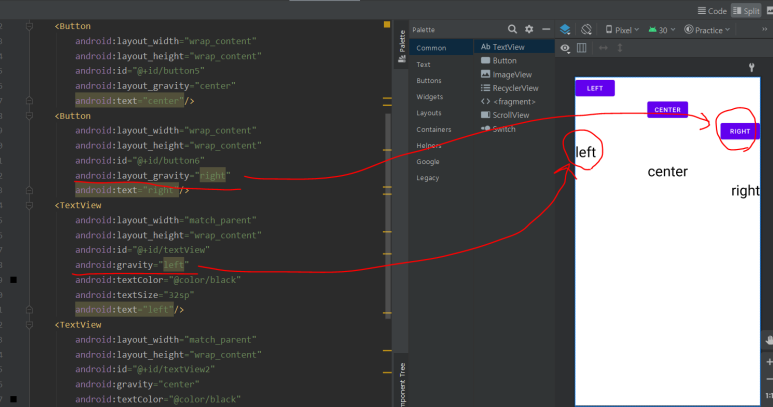
Task: Click the black color swatch beside second textColor line
Action: (x=14, y=399)
